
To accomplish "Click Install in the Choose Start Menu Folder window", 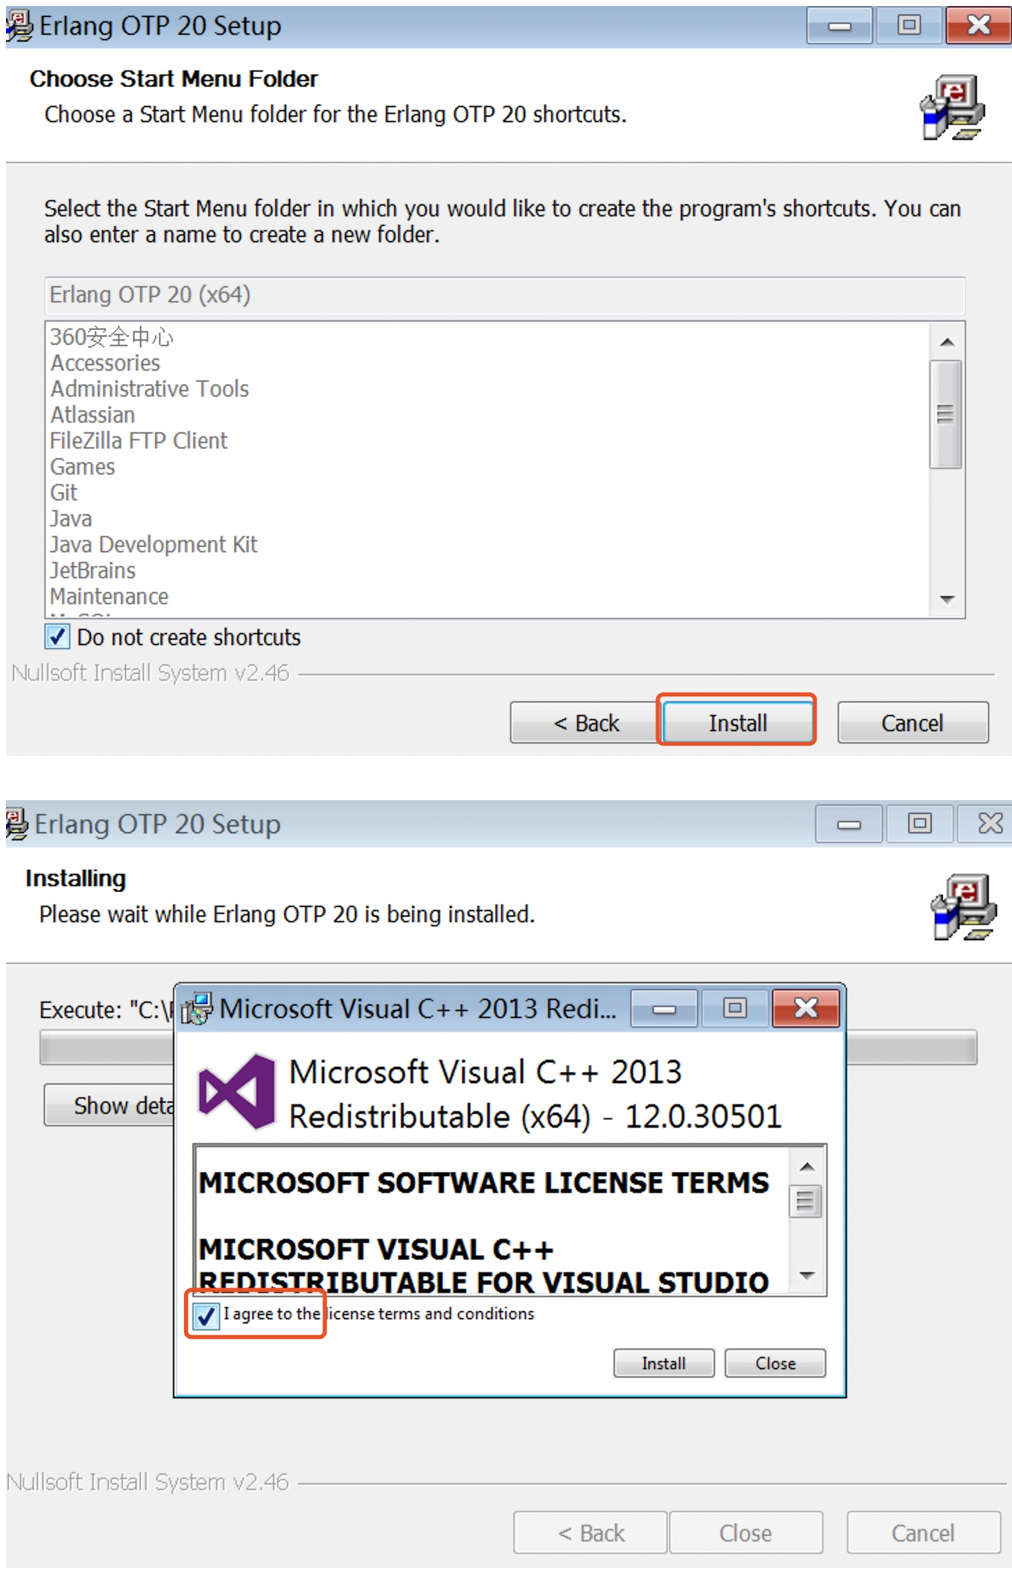I will tap(738, 722).
